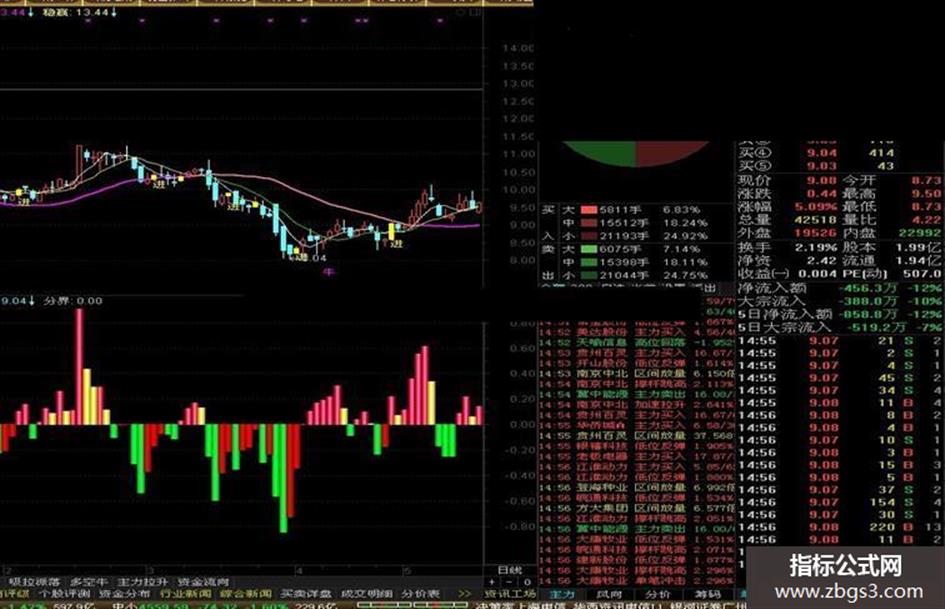
Task: Open the 行业新闻 tab
Action: click(185, 594)
